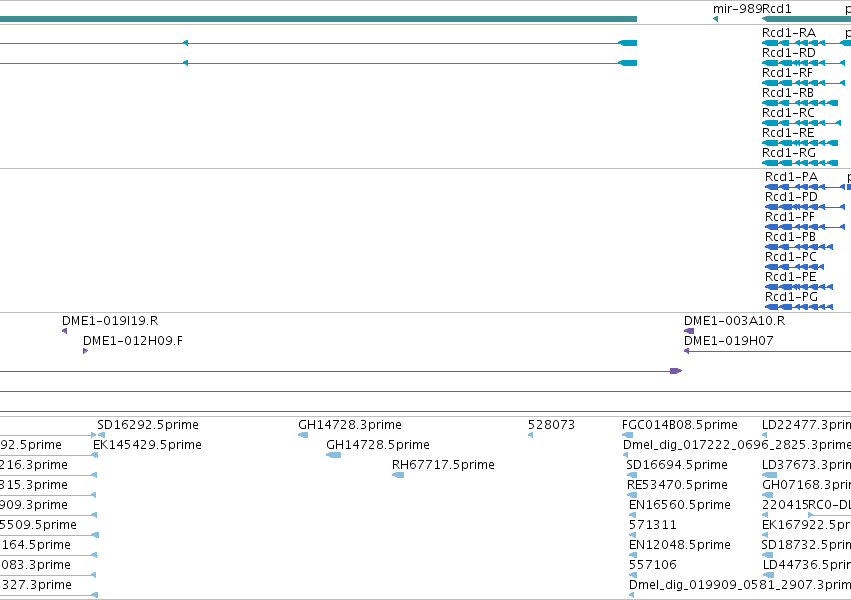The width and height of the screenshot is (851, 600).
Task: Click the long teal gene bar at top
Action: pyautogui.click(x=318, y=20)
